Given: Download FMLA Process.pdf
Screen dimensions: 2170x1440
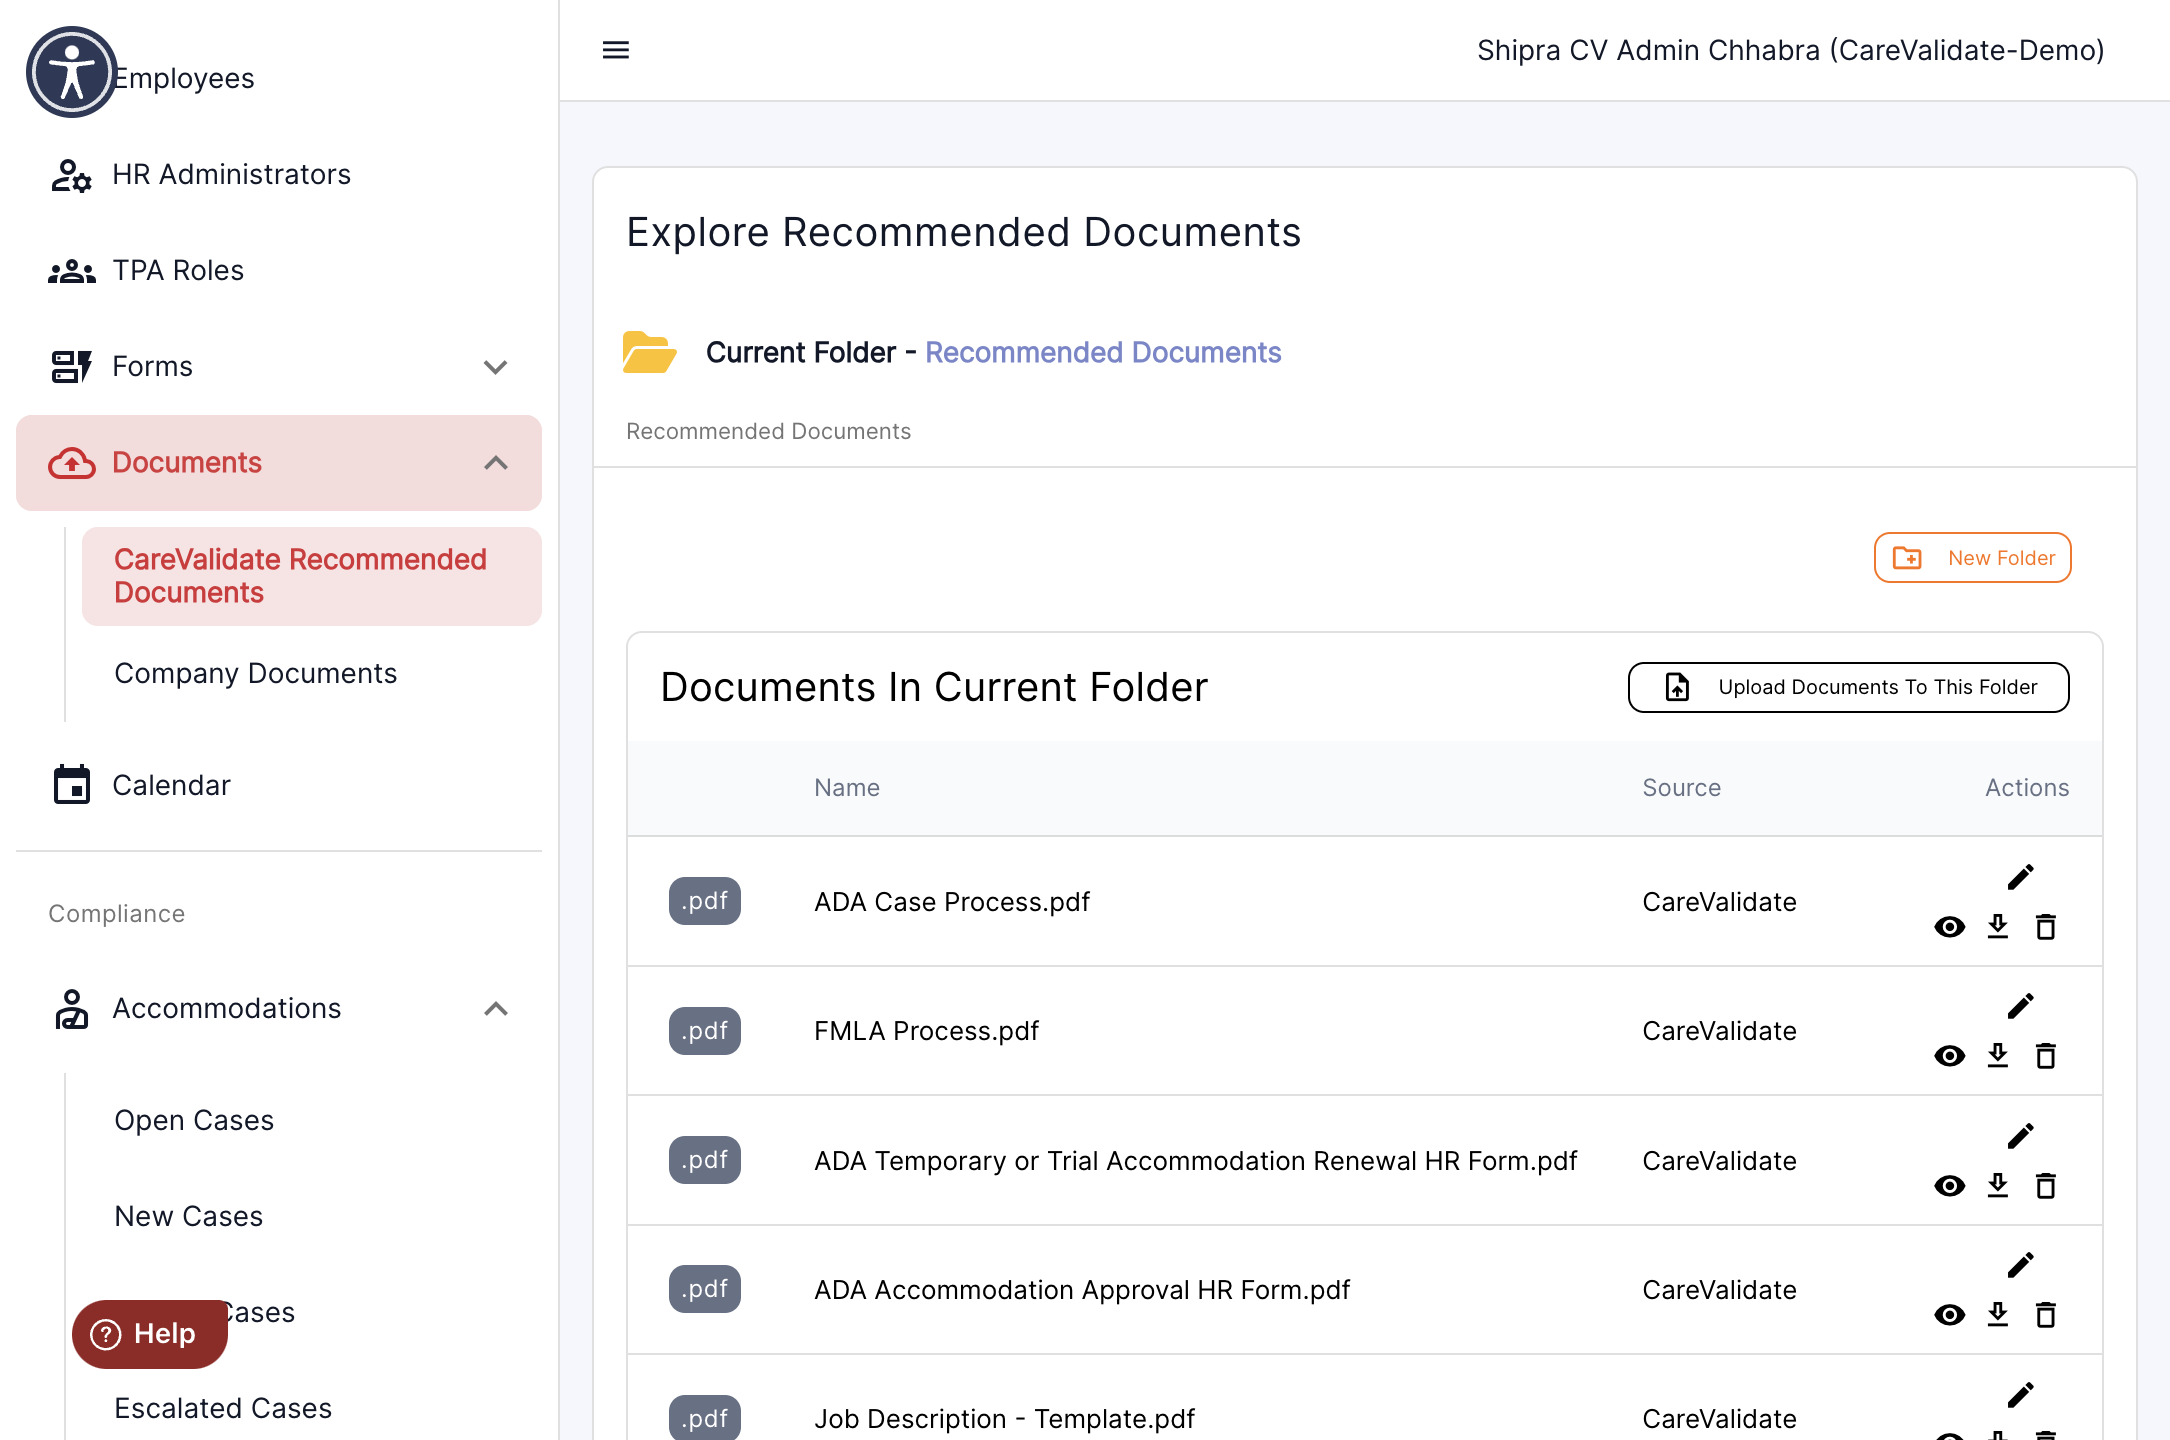Looking at the screenshot, I should 1998,1055.
